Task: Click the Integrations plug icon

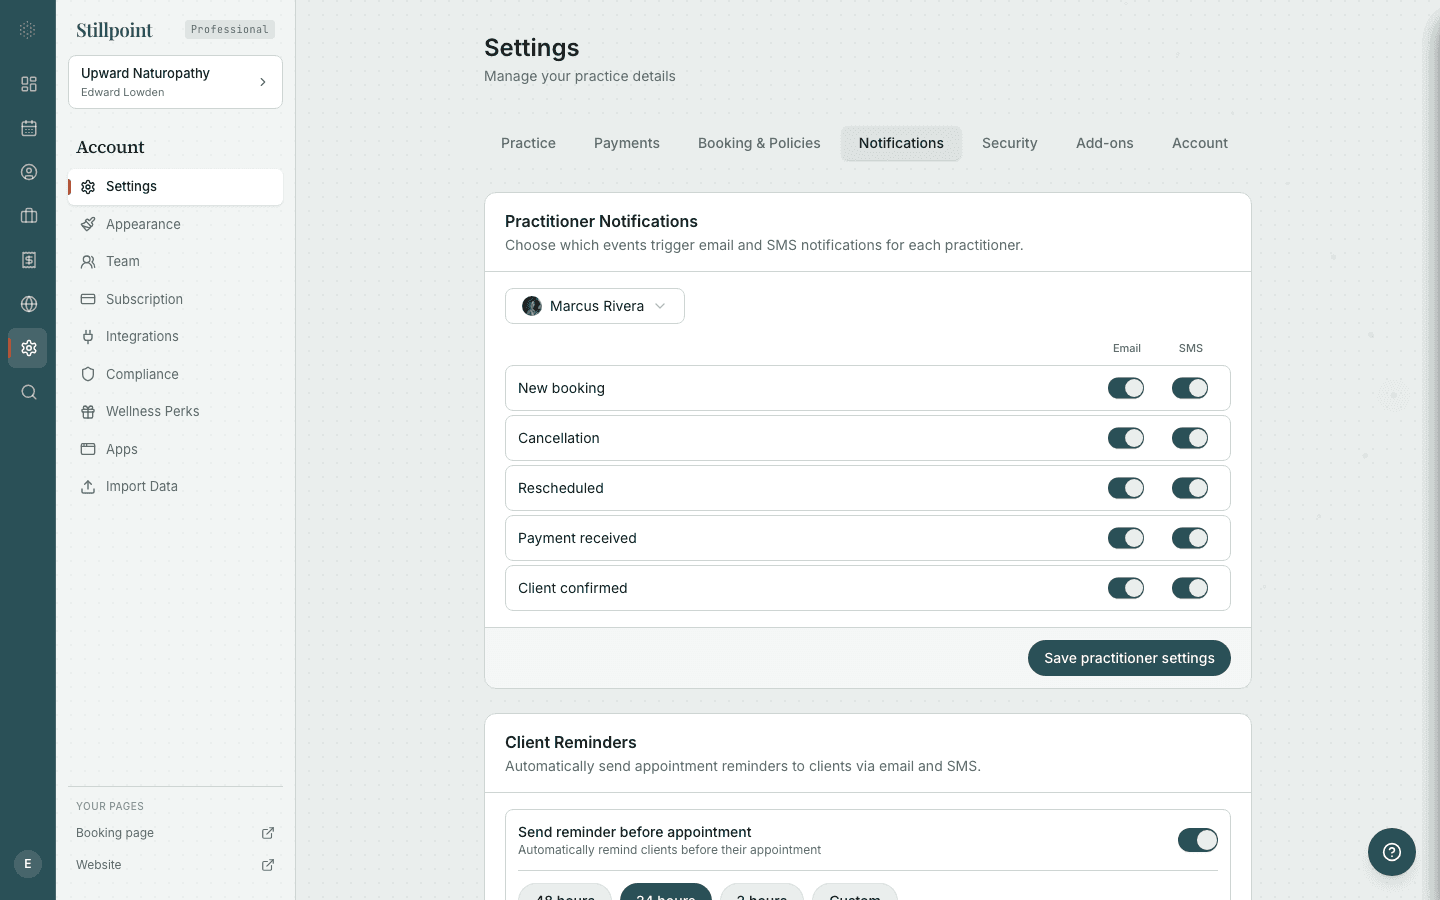Action: click(x=88, y=337)
